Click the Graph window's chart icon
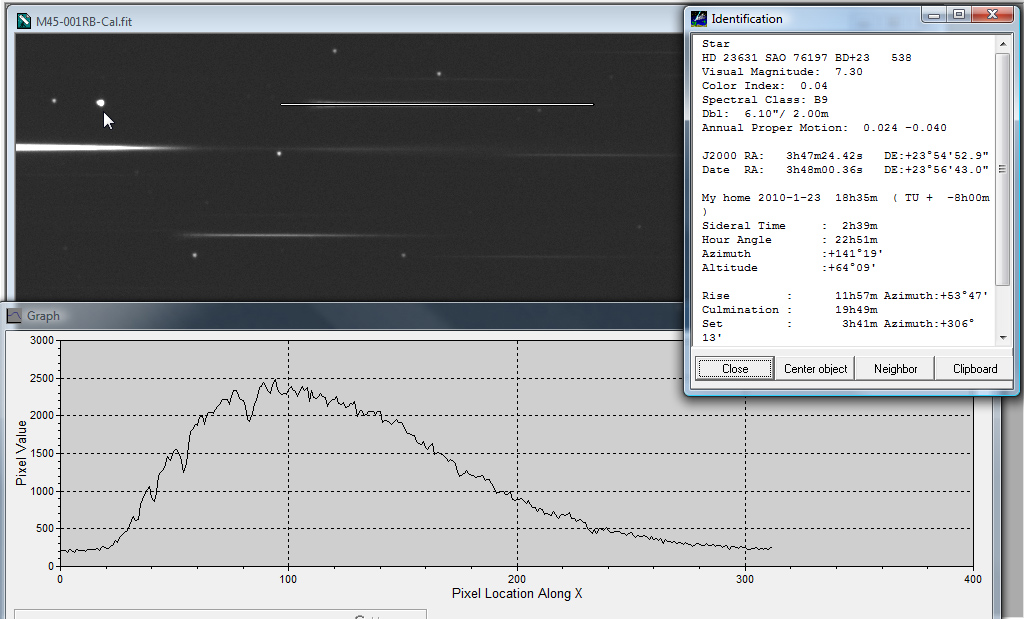This screenshot has height=619, width=1024. [15, 316]
